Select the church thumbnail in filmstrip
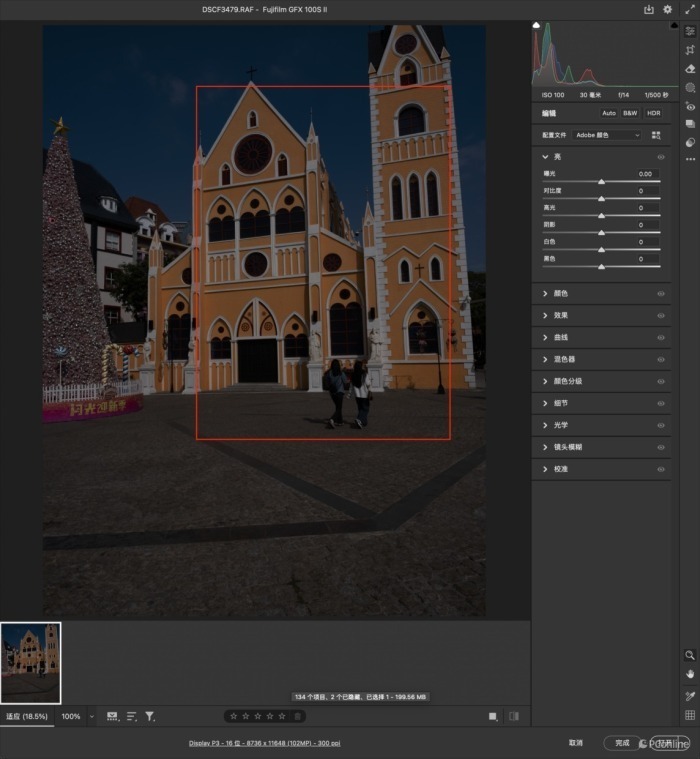 (30, 663)
